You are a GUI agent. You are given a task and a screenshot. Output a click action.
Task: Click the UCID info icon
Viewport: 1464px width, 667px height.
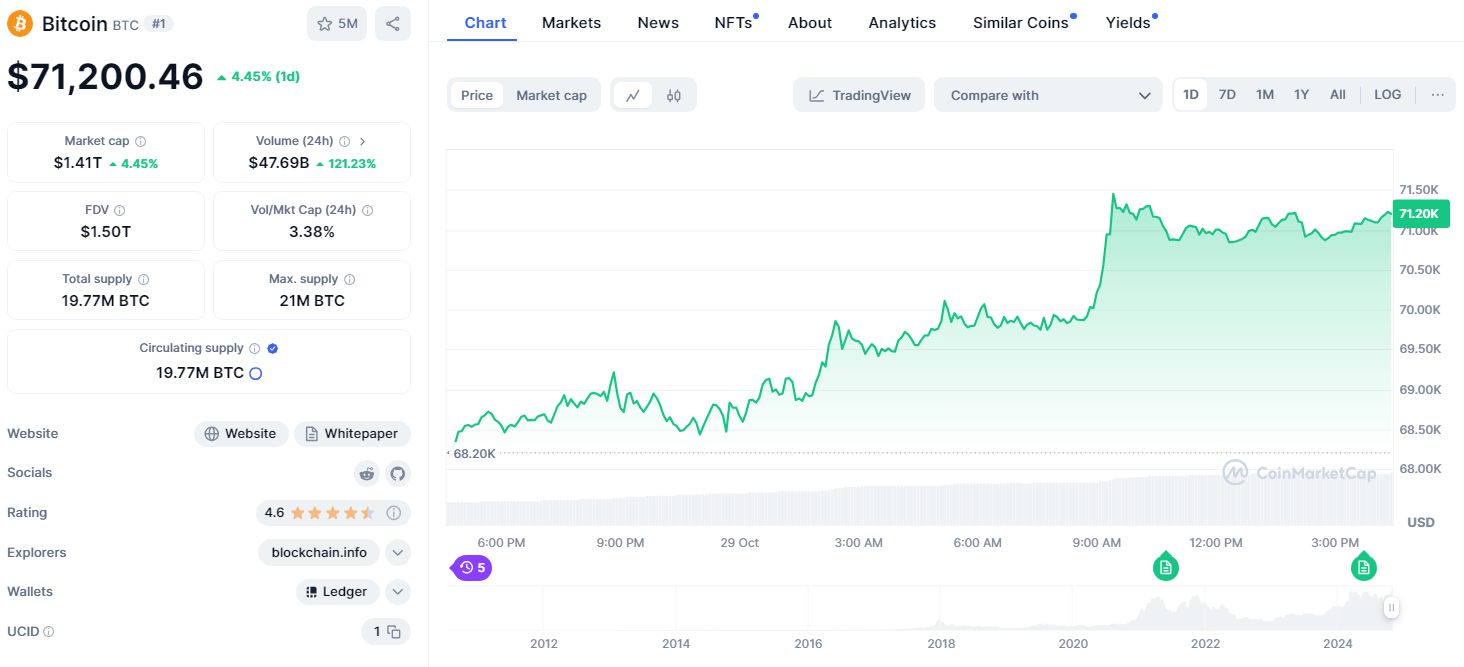[48, 632]
